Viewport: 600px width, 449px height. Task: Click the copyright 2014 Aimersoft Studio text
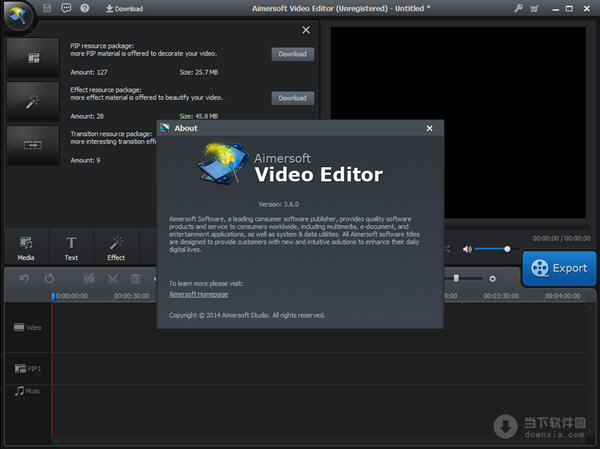coord(247,315)
